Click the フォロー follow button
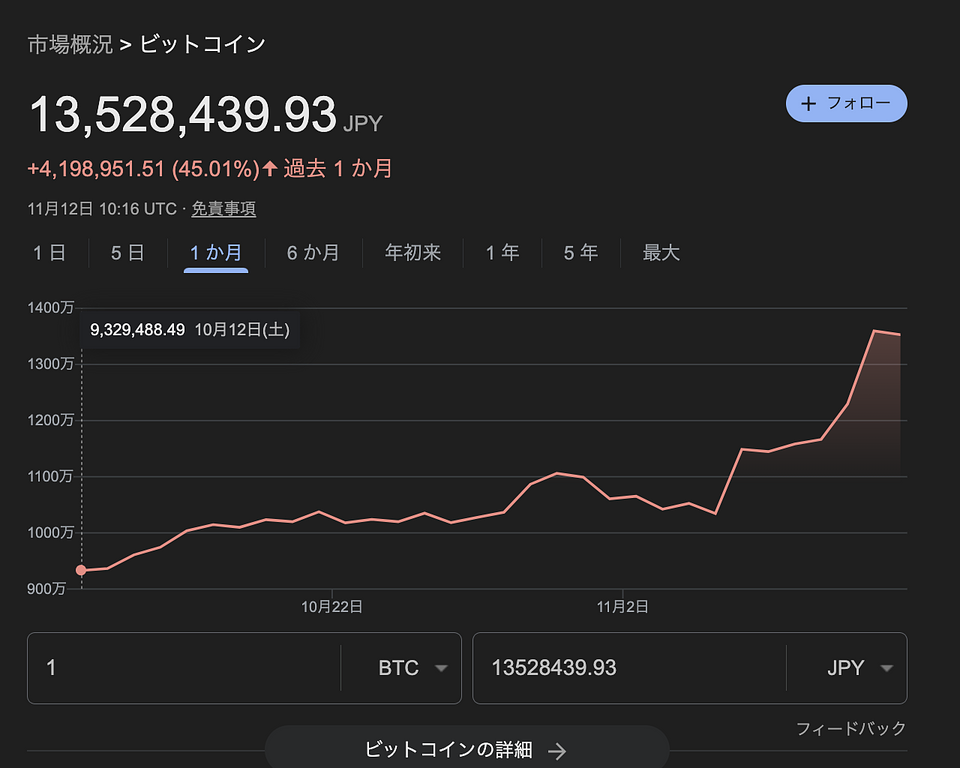The width and height of the screenshot is (960, 768). point(846,104)
